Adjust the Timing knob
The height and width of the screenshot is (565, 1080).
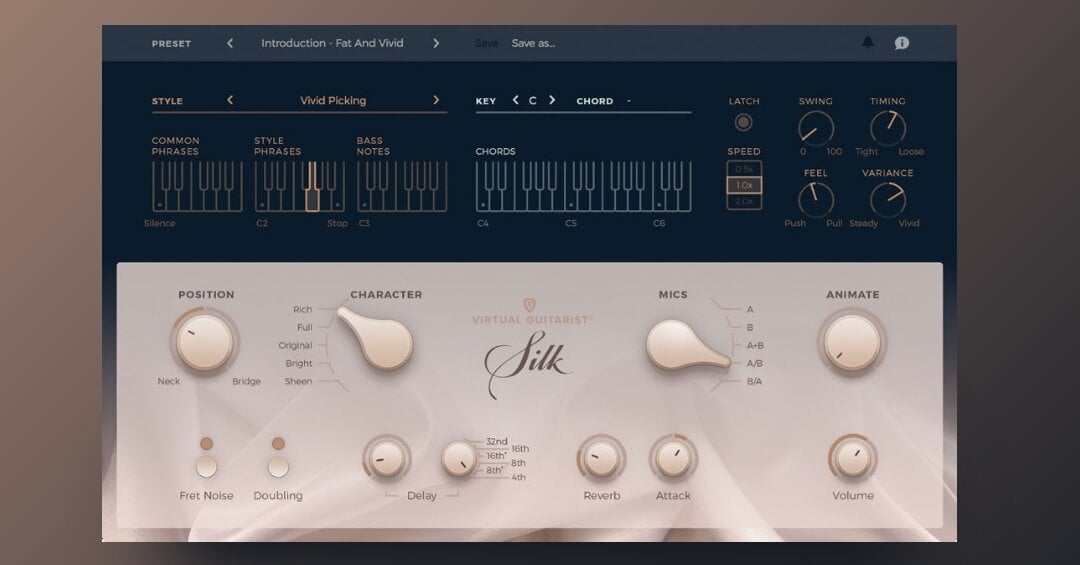[887, 128]
